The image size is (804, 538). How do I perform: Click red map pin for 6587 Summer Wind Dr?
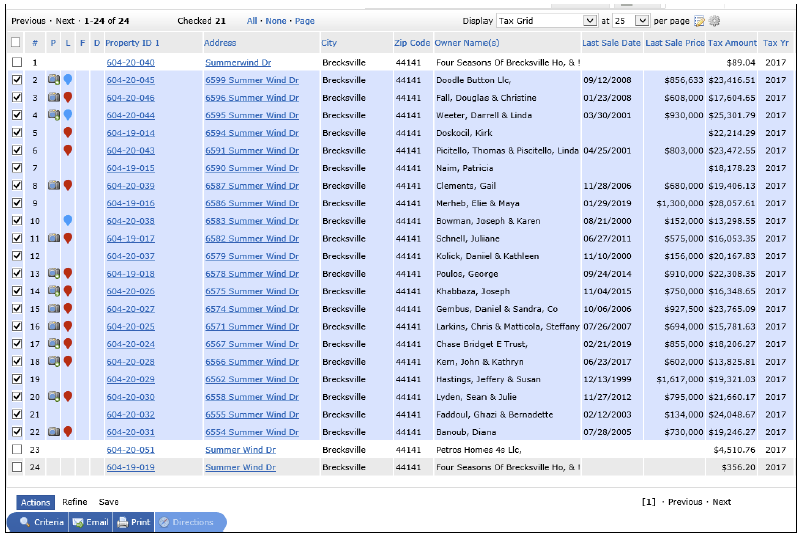coord(68,185)
